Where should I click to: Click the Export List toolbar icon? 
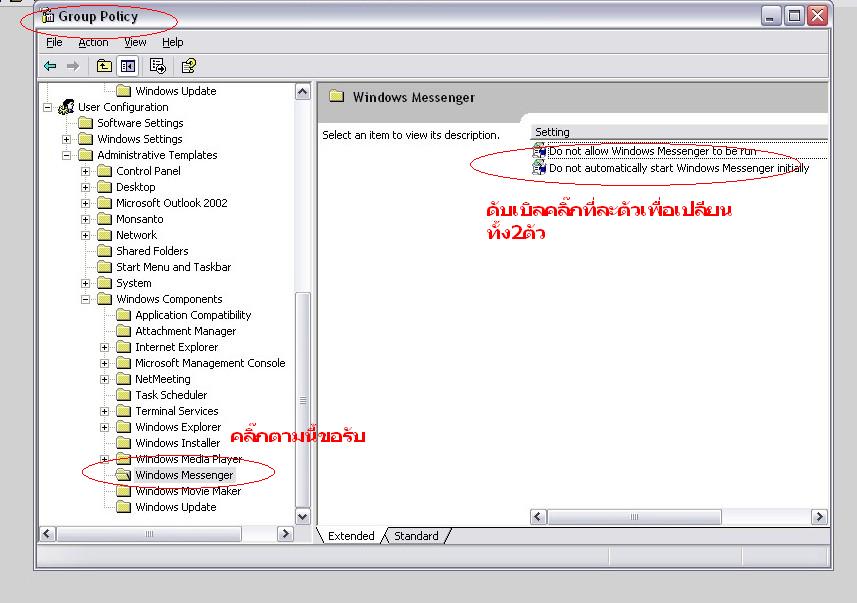point(157,66)
